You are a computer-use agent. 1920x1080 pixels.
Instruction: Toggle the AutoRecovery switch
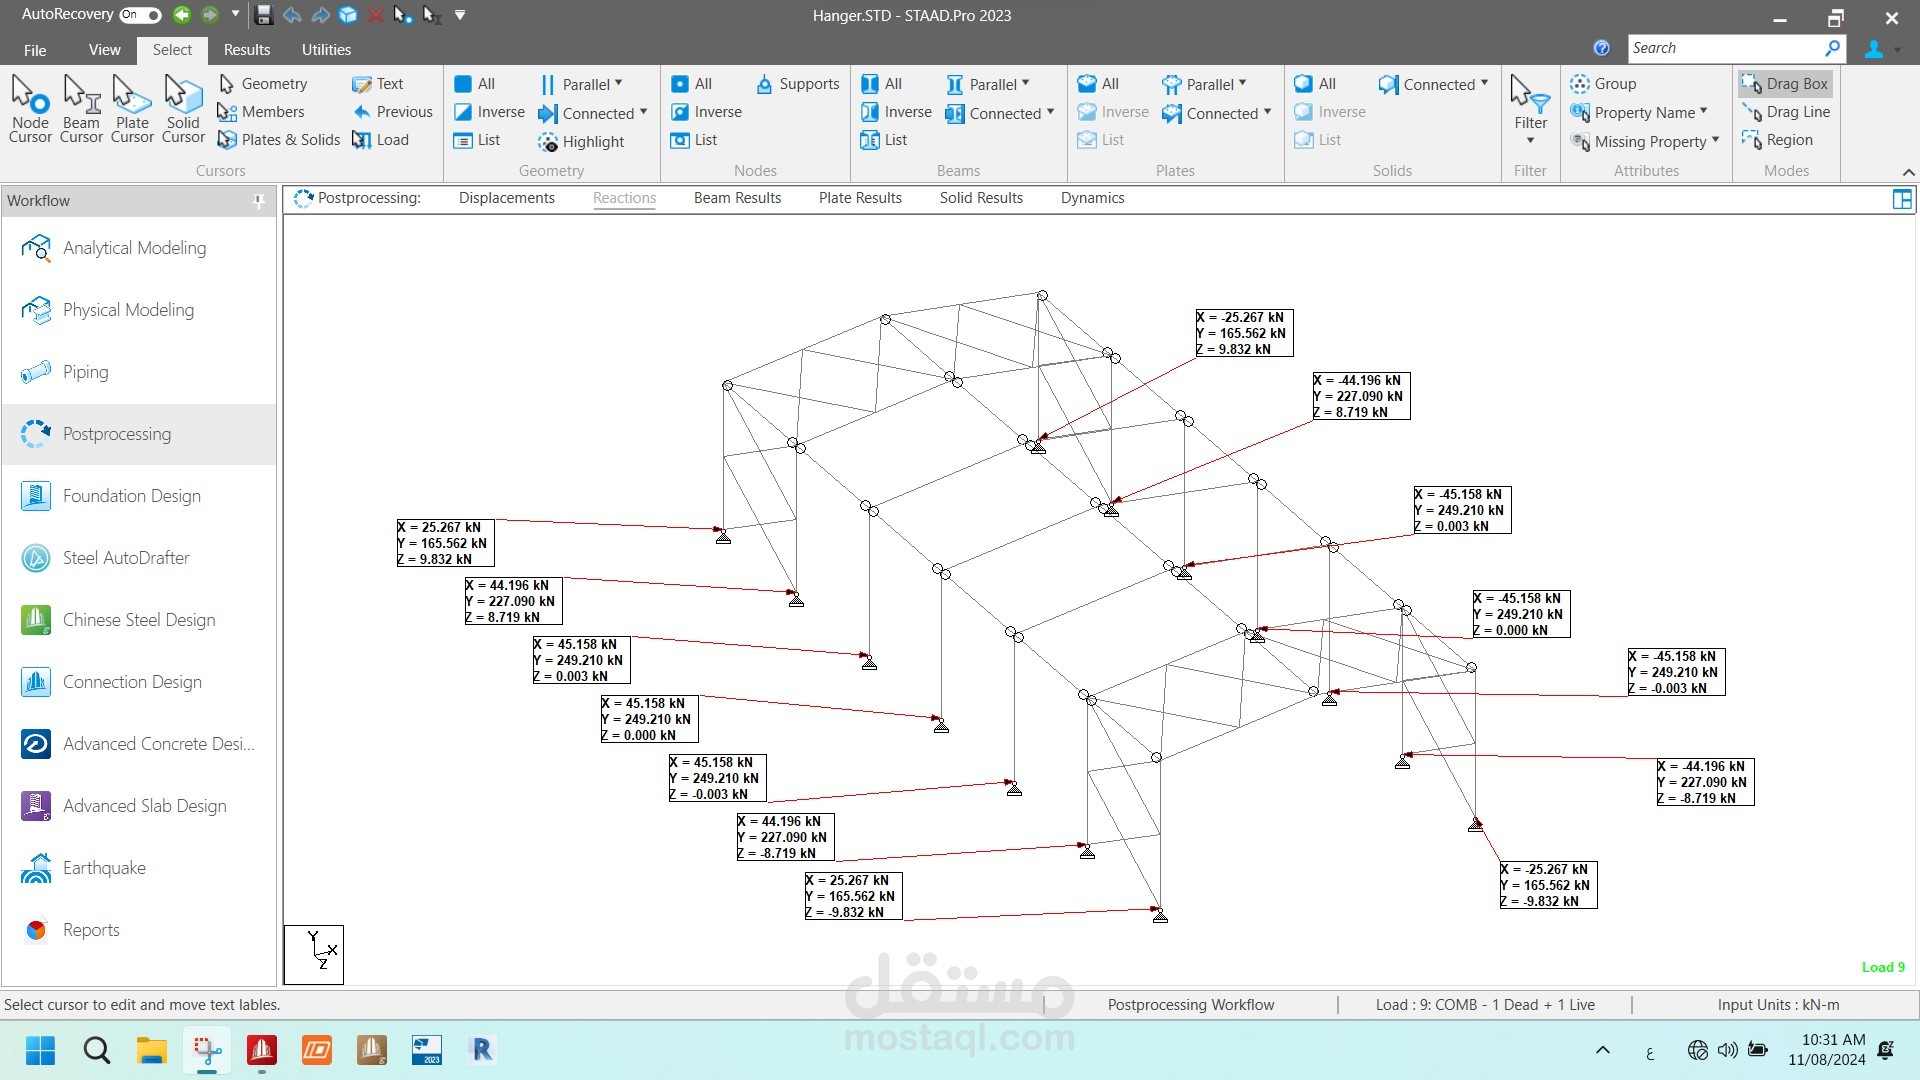coord(140,15)
